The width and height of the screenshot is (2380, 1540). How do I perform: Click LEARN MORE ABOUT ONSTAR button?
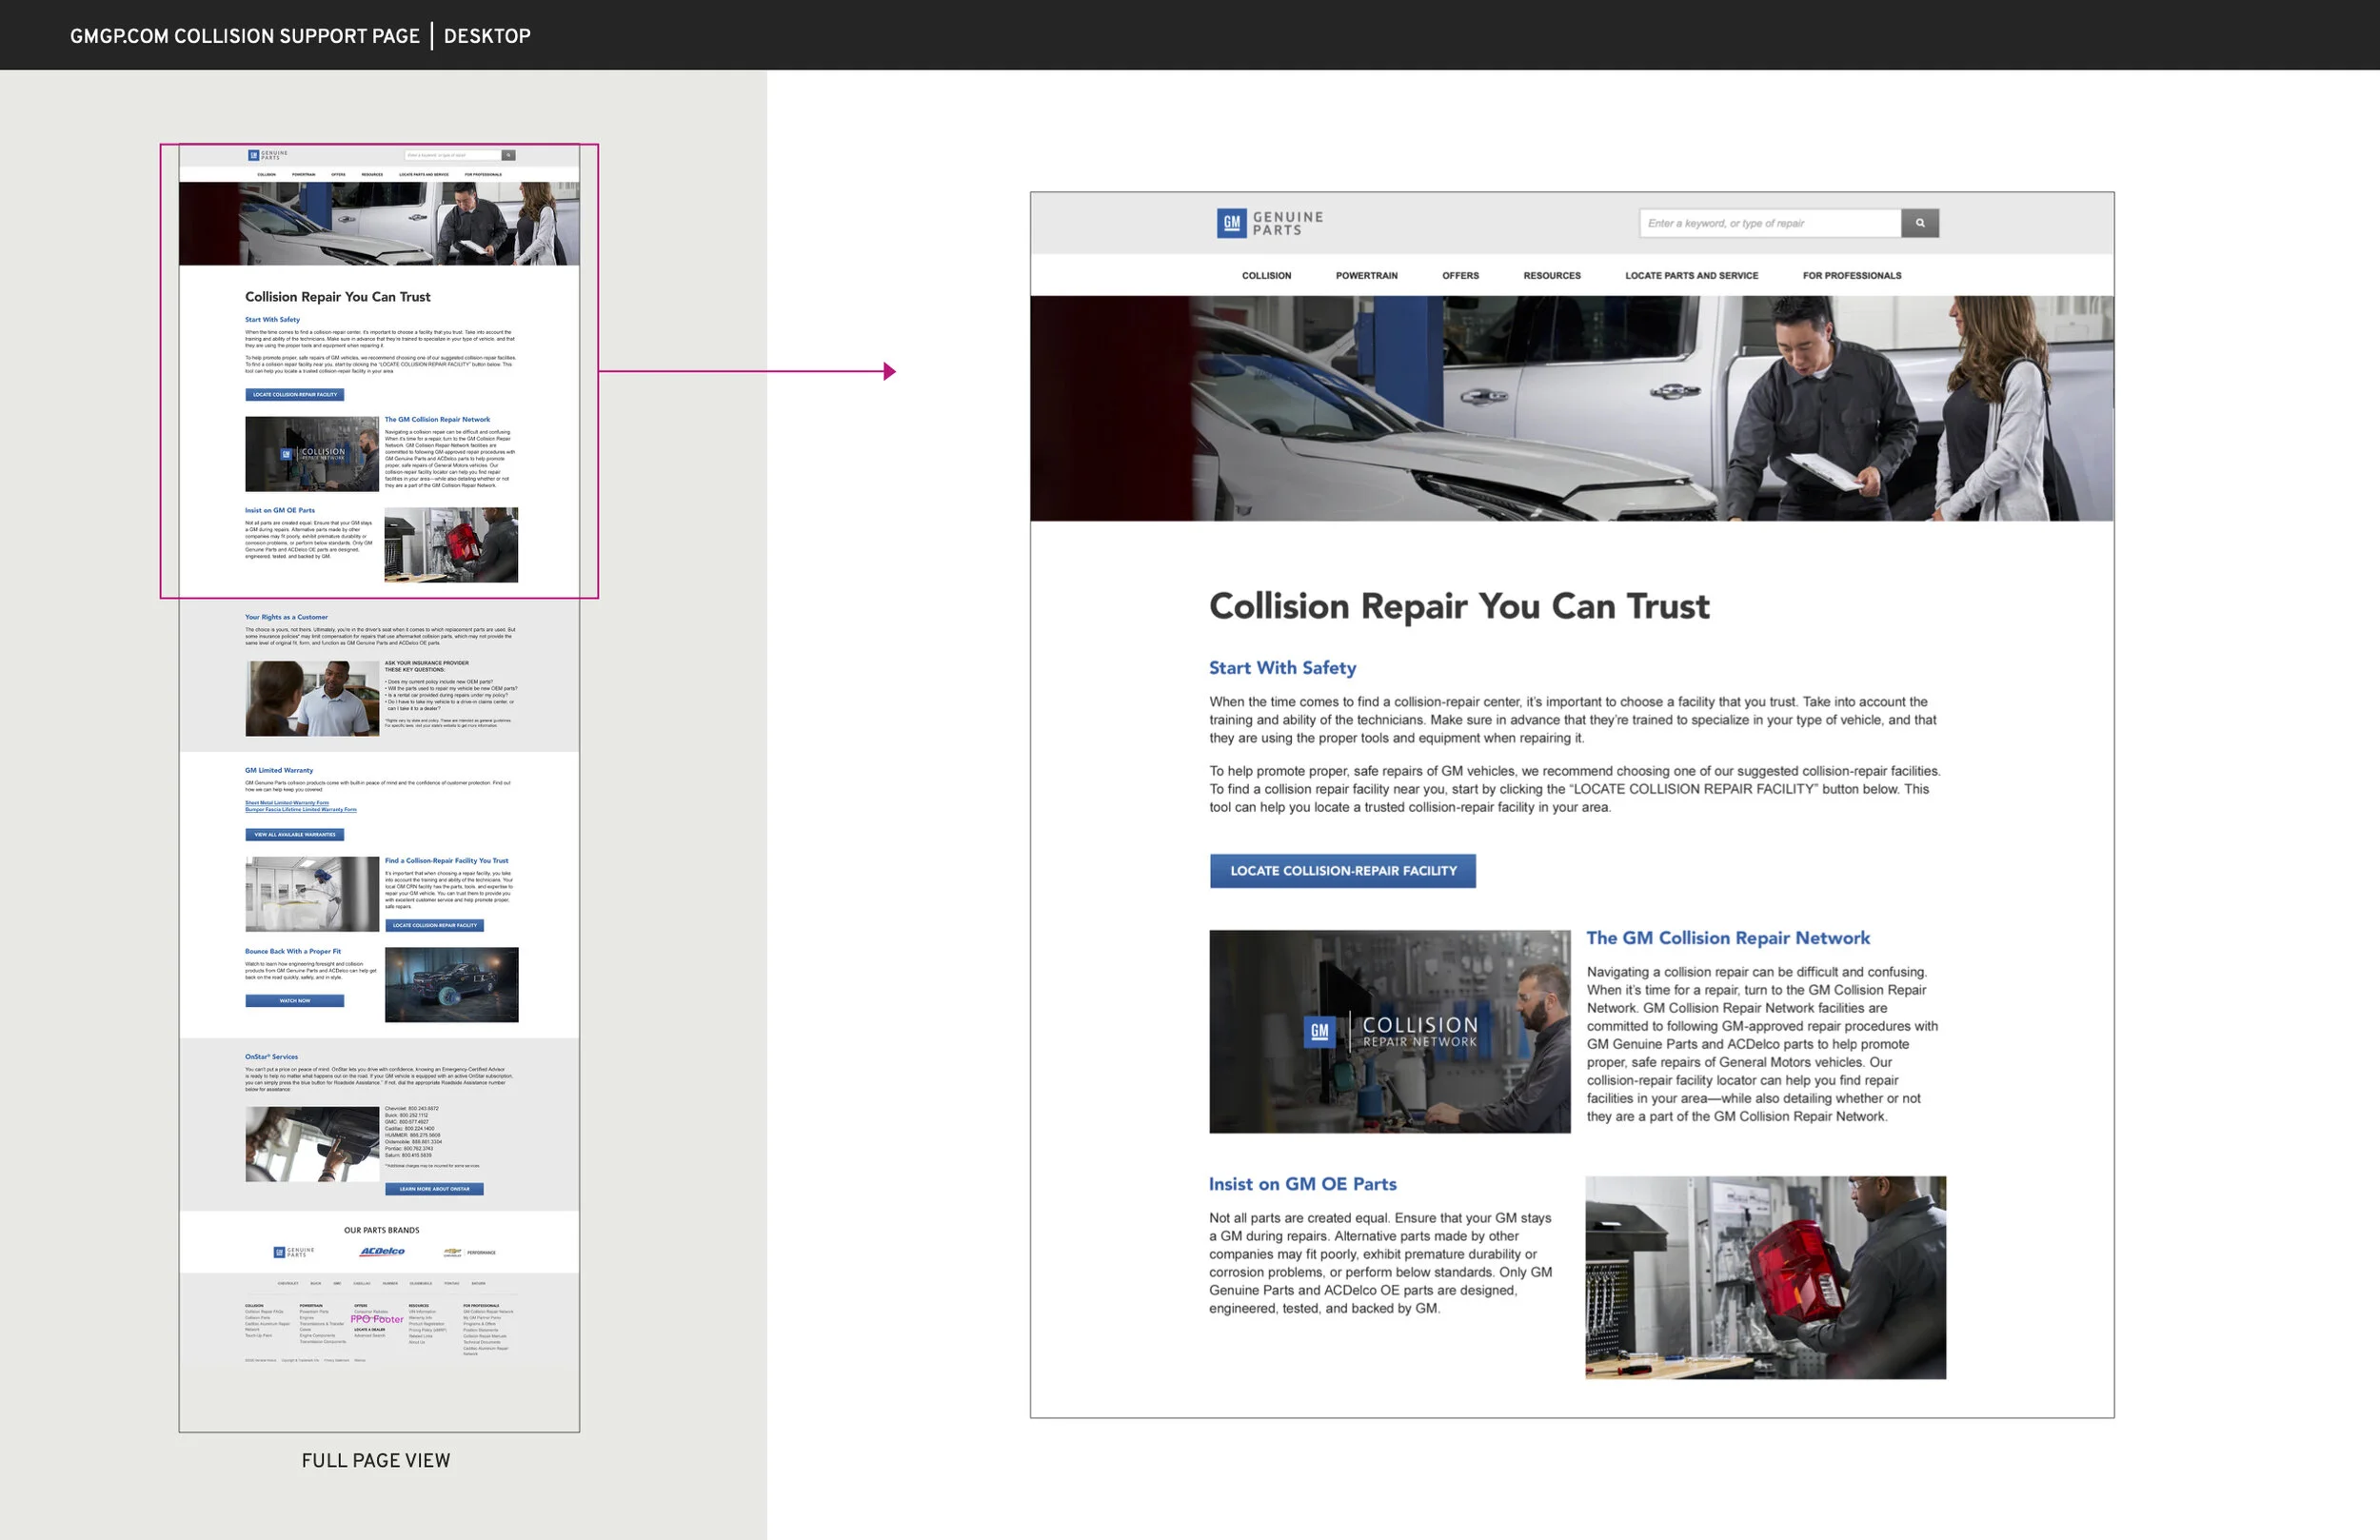pos(434,1189)
